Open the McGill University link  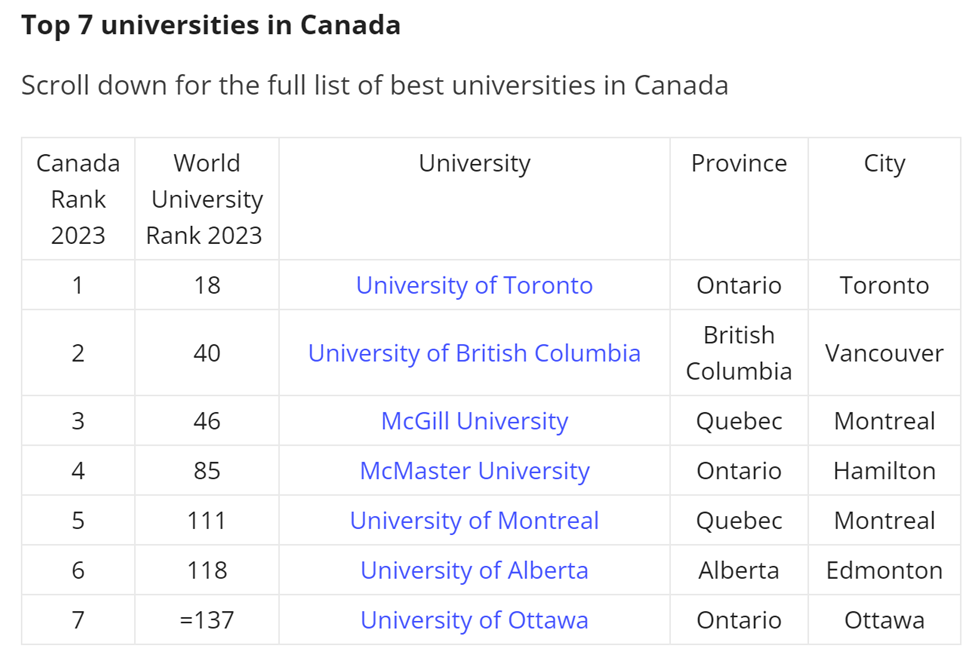474,421
